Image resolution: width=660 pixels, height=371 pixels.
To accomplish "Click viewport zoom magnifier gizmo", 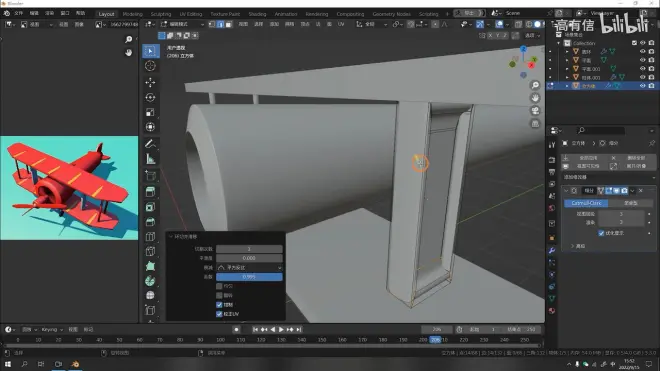I will (x=535, y=85).
